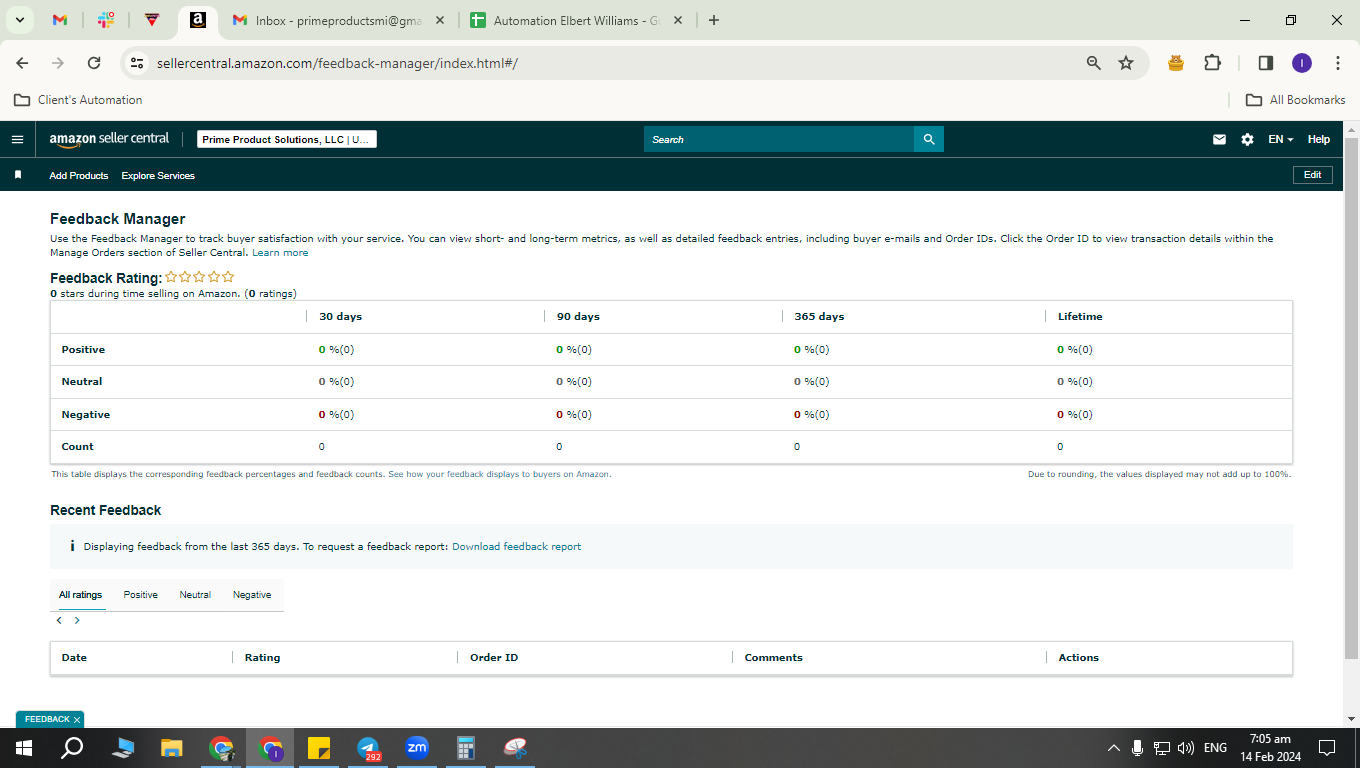Open Windows taskbar search
The height and width of the screenshot is (768, 1360).
(72, 748)
